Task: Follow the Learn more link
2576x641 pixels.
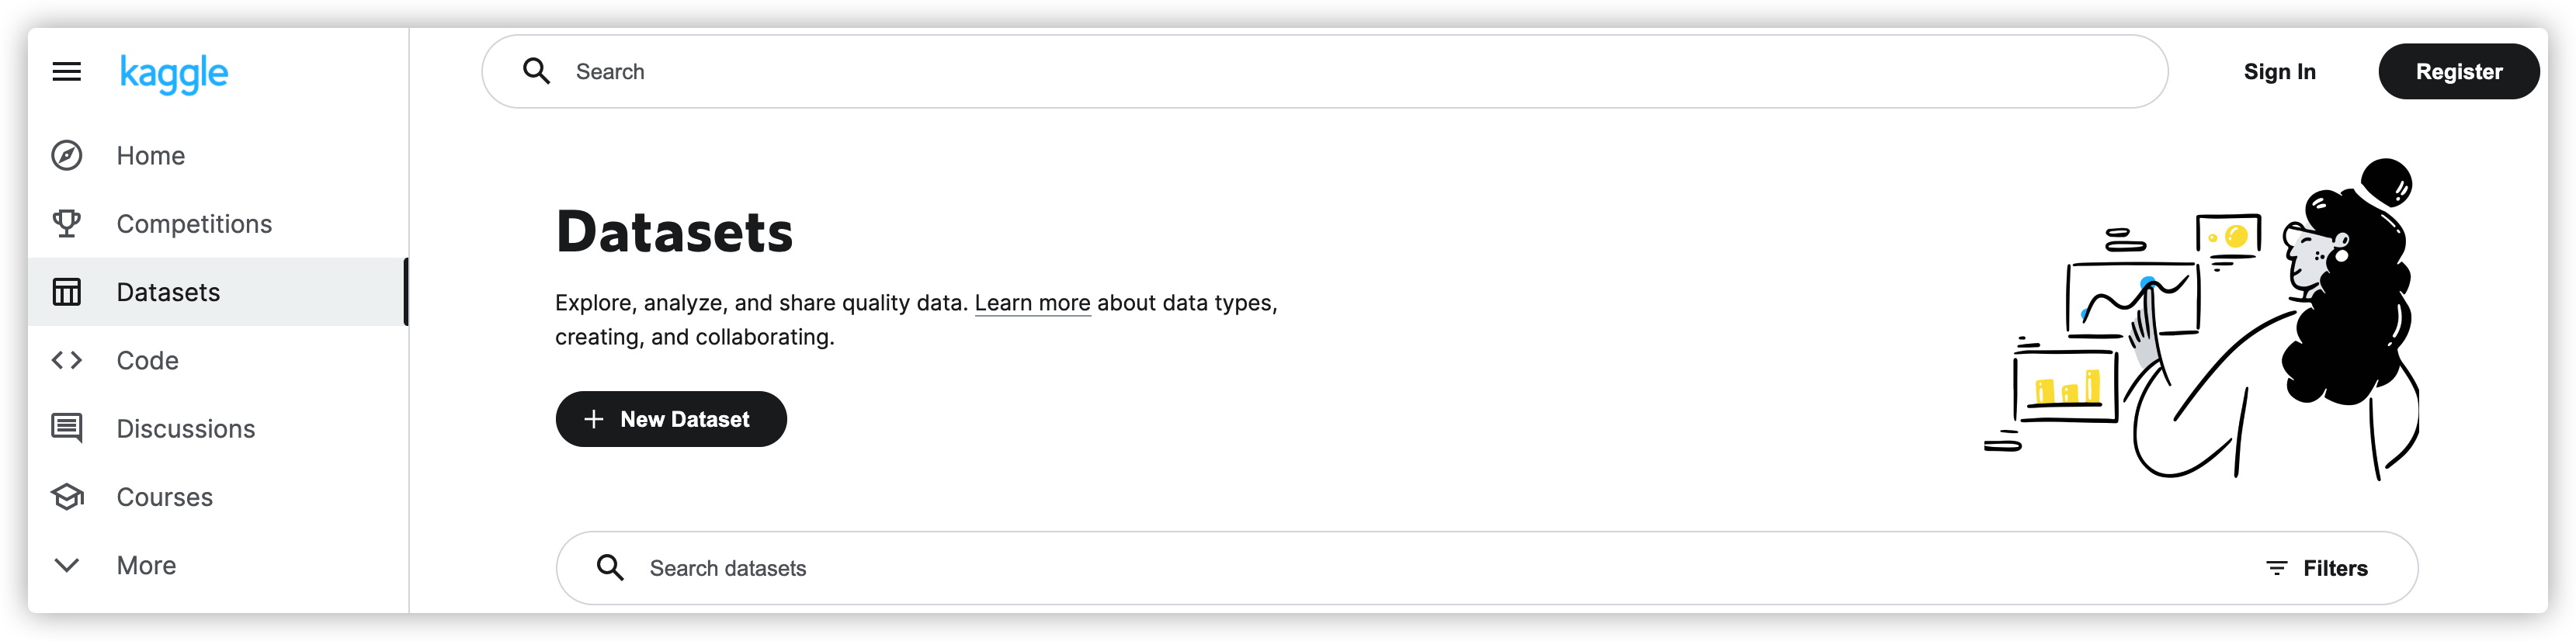Action: 1032,303
